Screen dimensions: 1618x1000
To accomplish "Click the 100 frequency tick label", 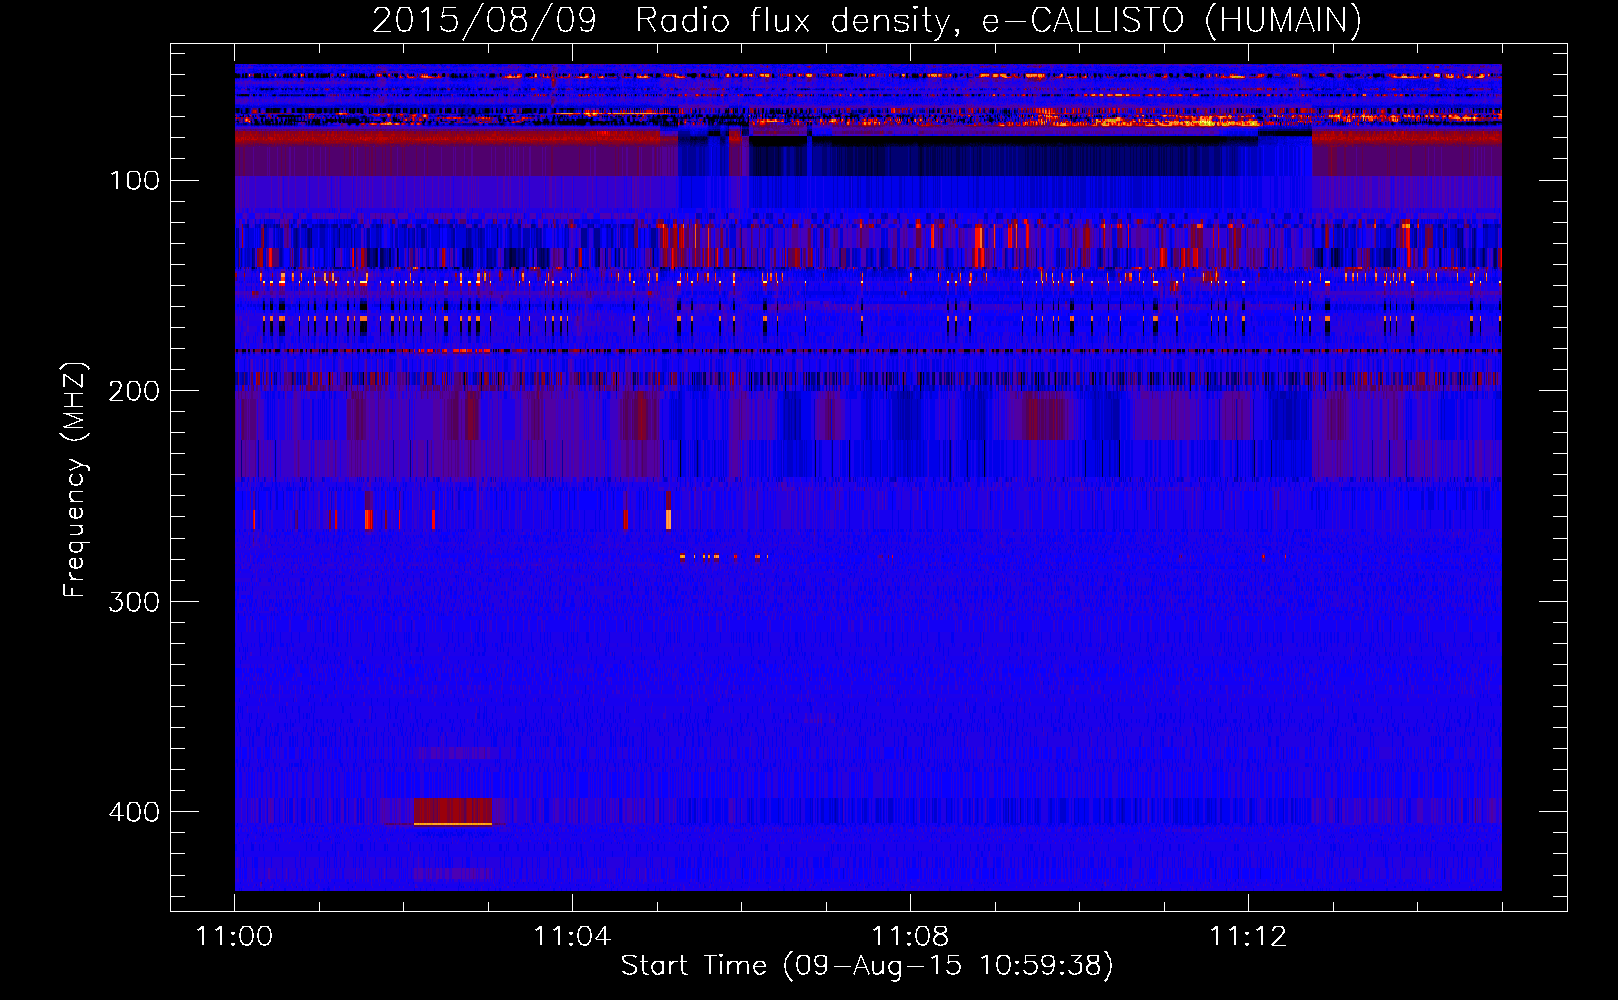I will click(x=135, y=180).
